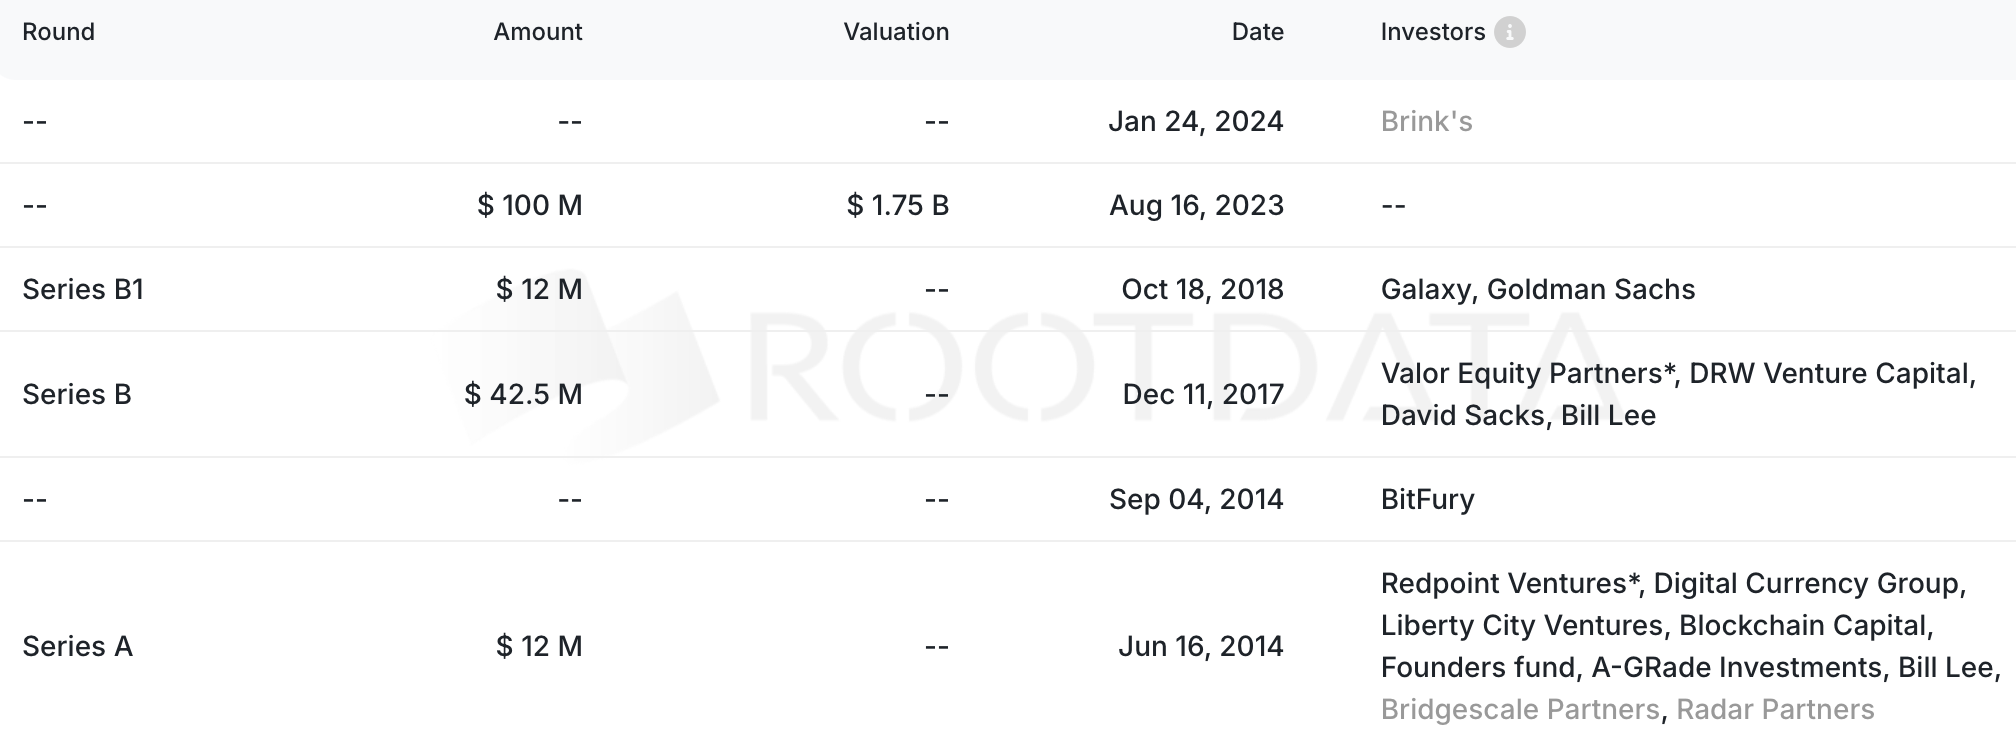Click Liberty City Ventures link
2016x740 pixels.
click(x=1520, y=626)
